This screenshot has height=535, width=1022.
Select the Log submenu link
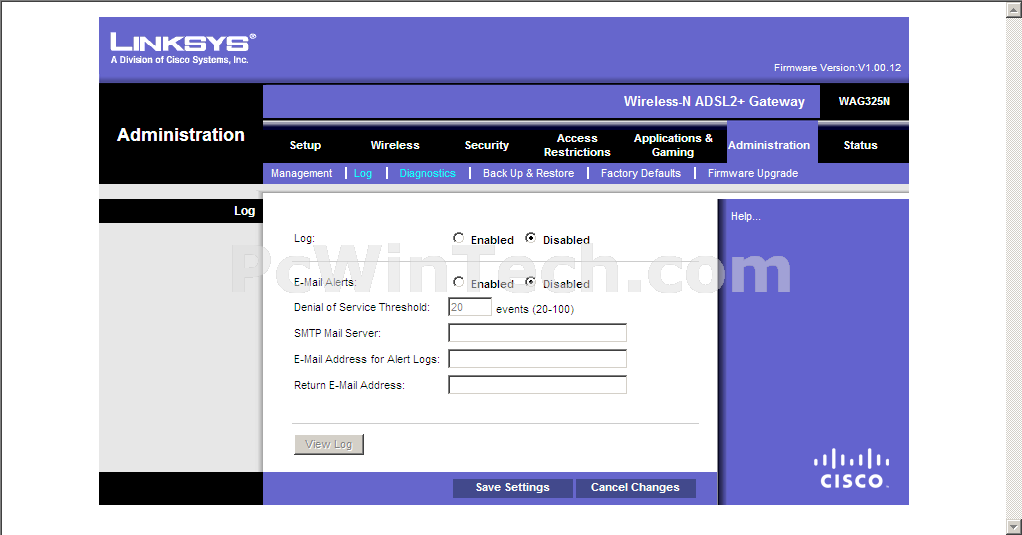click(x=363, y=173)
